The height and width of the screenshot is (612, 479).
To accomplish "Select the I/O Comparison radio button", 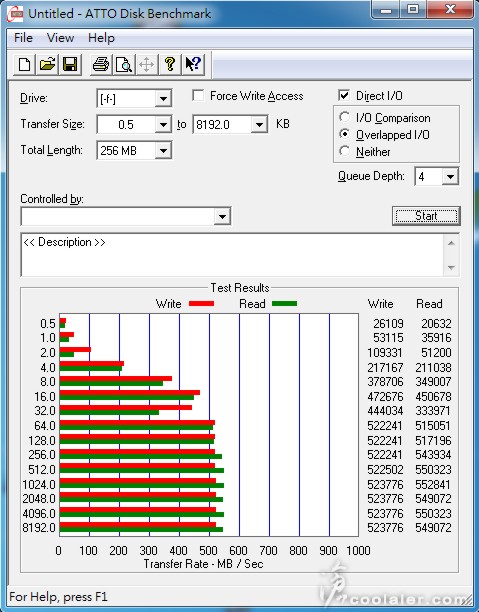I will point(345,117).
